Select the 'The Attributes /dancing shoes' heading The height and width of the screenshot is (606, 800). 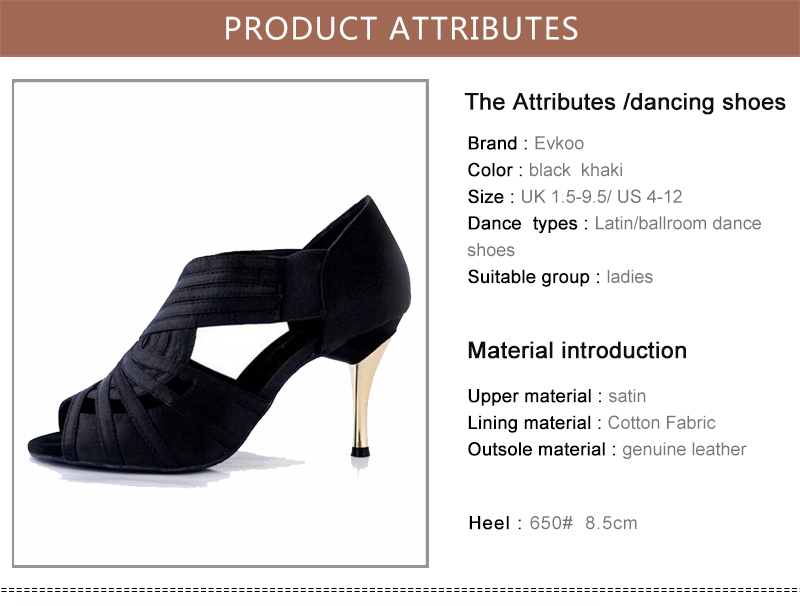pos(625,102)
